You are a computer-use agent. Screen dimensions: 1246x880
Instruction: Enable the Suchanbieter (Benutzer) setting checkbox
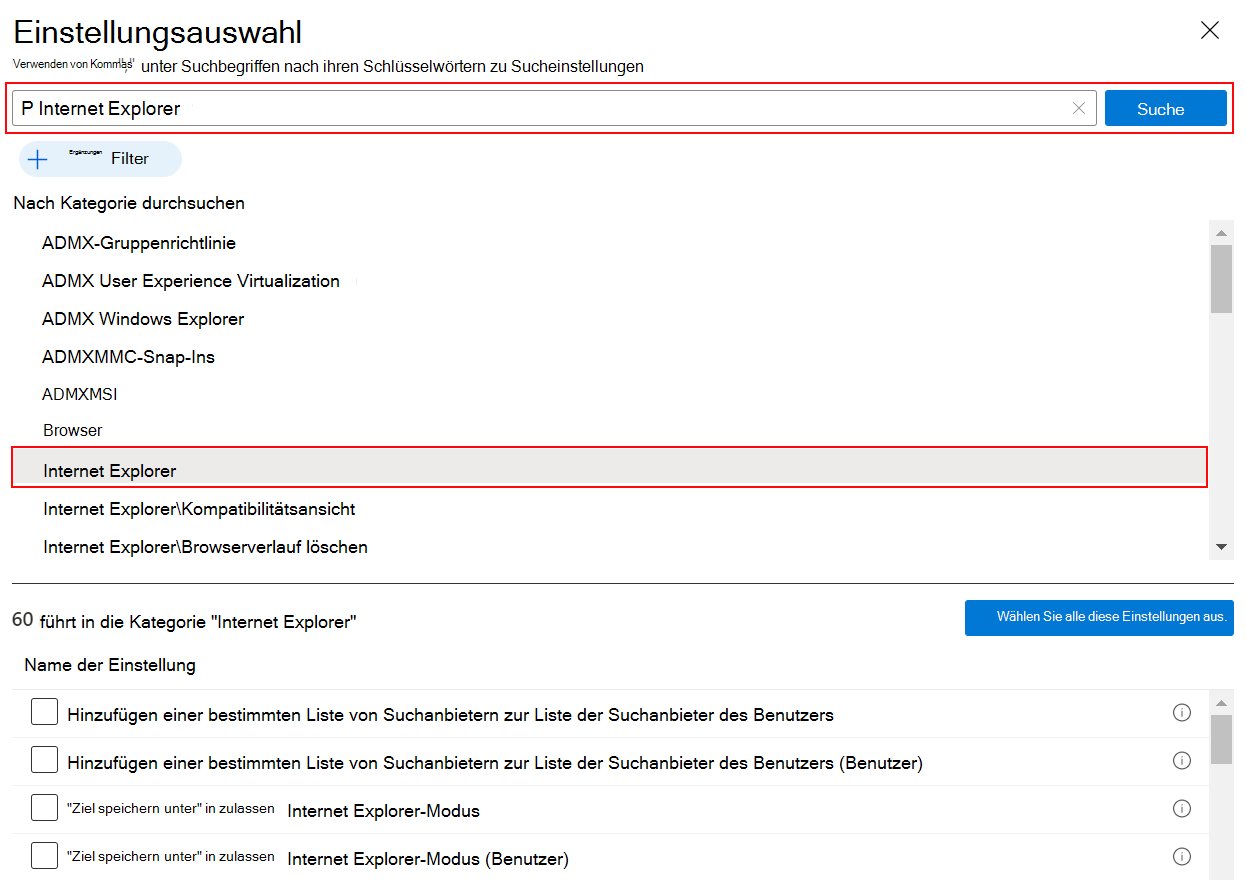tap(44, 761)
